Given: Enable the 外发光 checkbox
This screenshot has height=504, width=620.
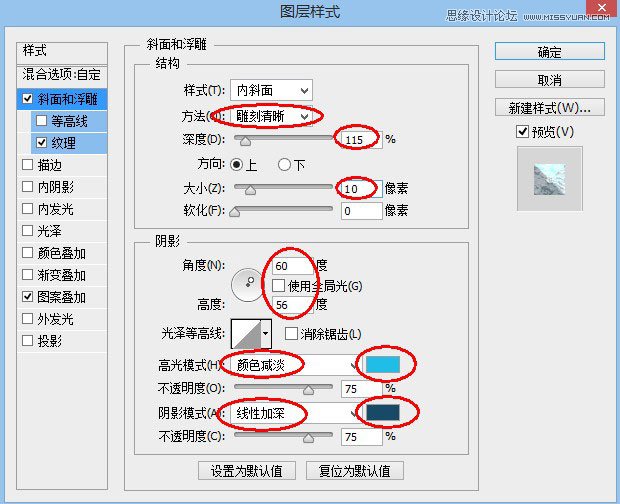Looking at the screenshot, I should coord(27,319).
